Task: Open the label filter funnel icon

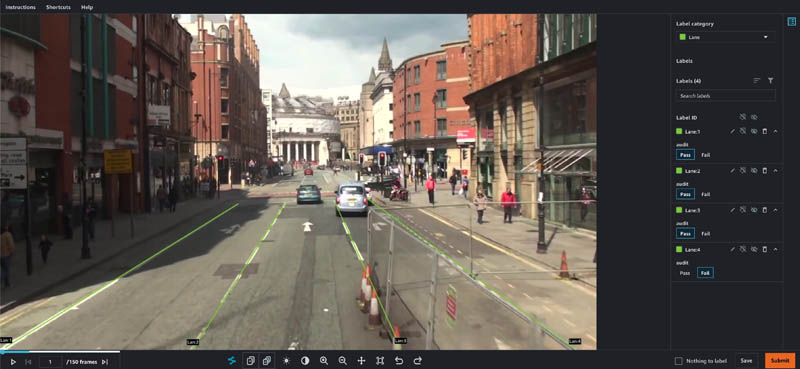Action: point(770,81)
